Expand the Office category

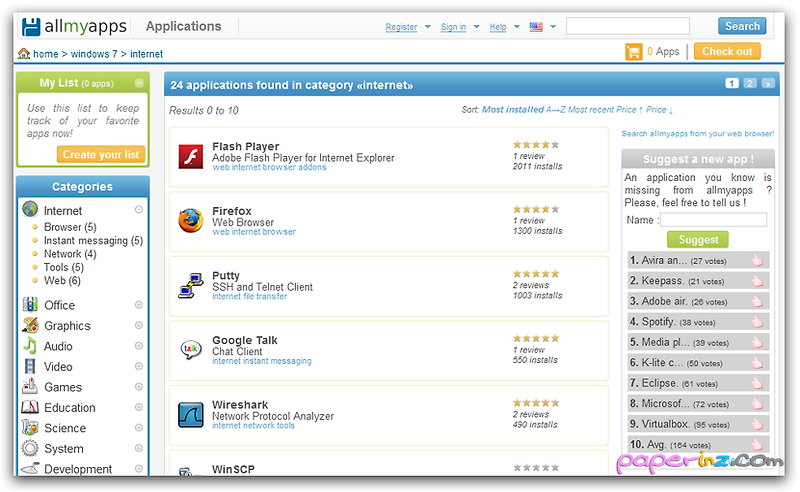tap(138, 305)
